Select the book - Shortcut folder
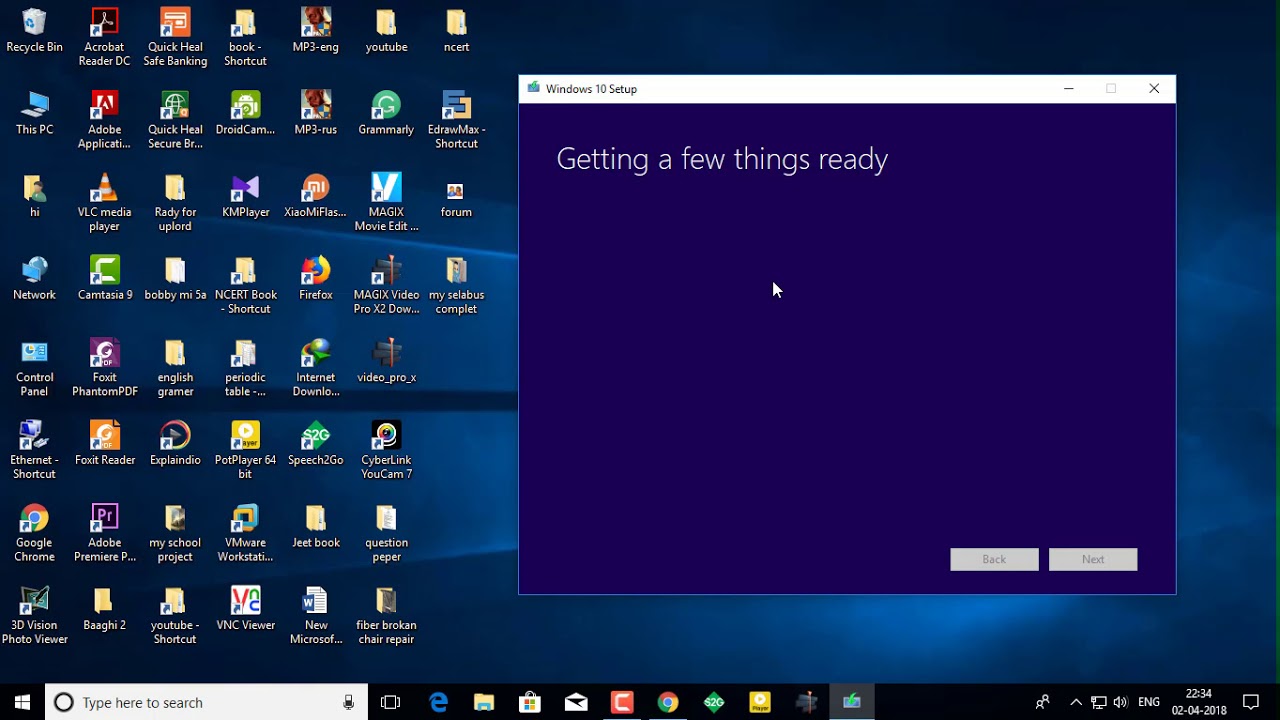 click(x=245, y=38)
